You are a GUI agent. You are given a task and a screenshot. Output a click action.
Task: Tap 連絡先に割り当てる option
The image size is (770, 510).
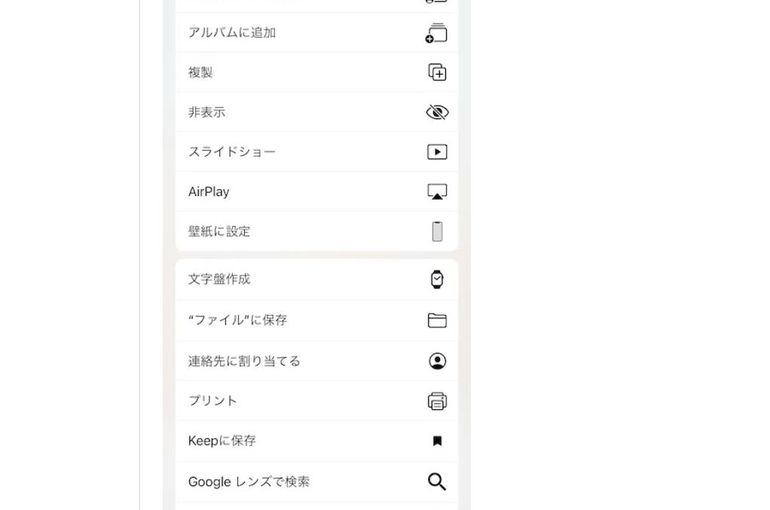coord(244,361)
